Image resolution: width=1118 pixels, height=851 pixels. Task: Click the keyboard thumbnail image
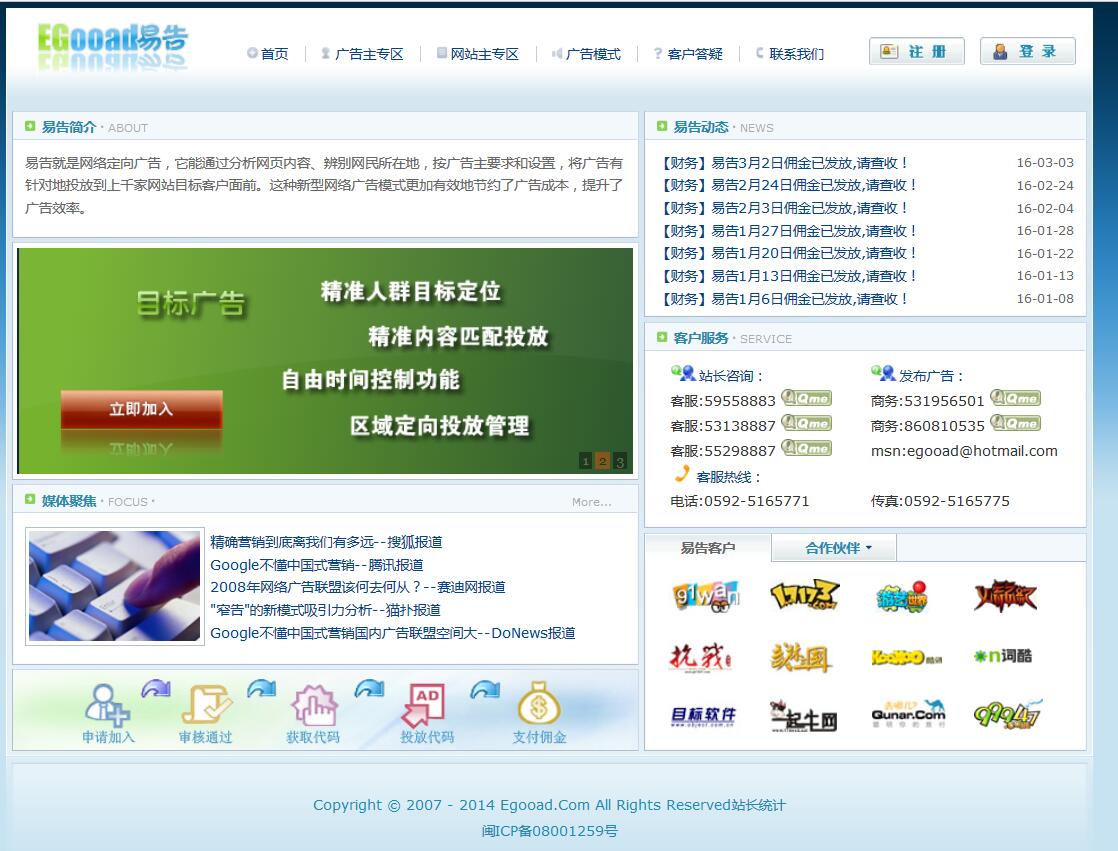click(x=115, y=586)
